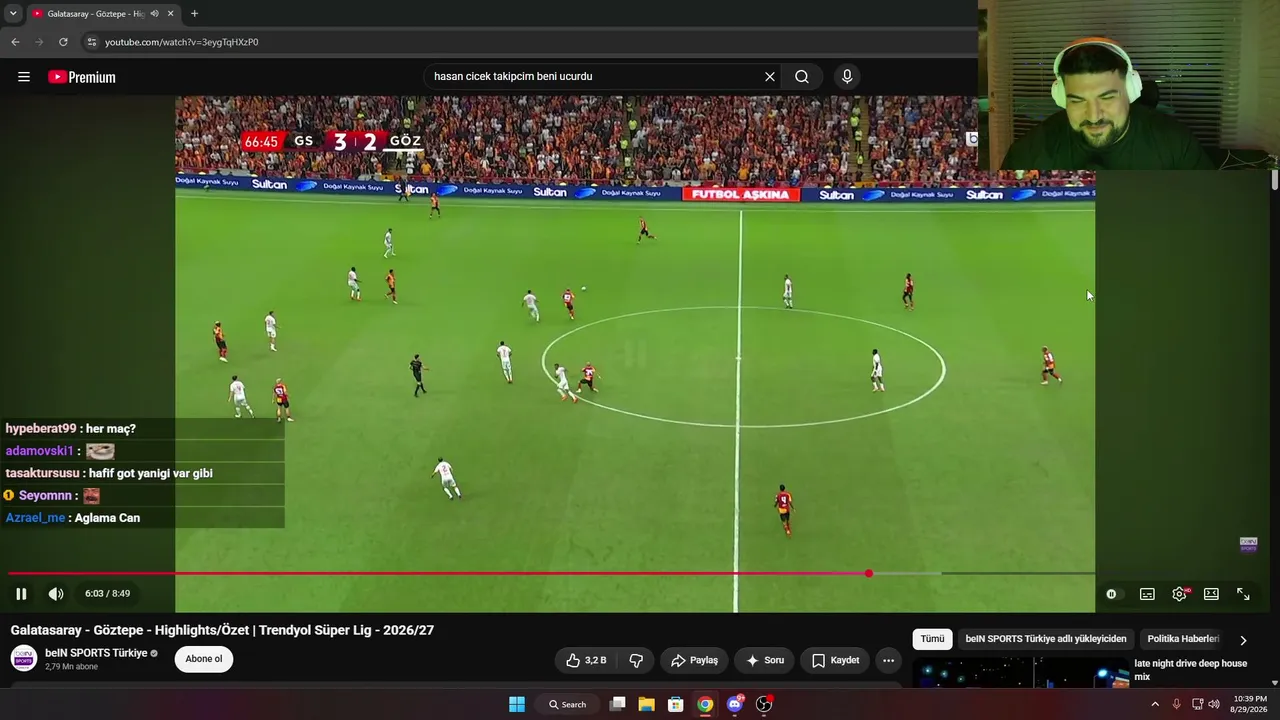
Task: Open system volume tray icon
Action: click(x=1214, y=704)
